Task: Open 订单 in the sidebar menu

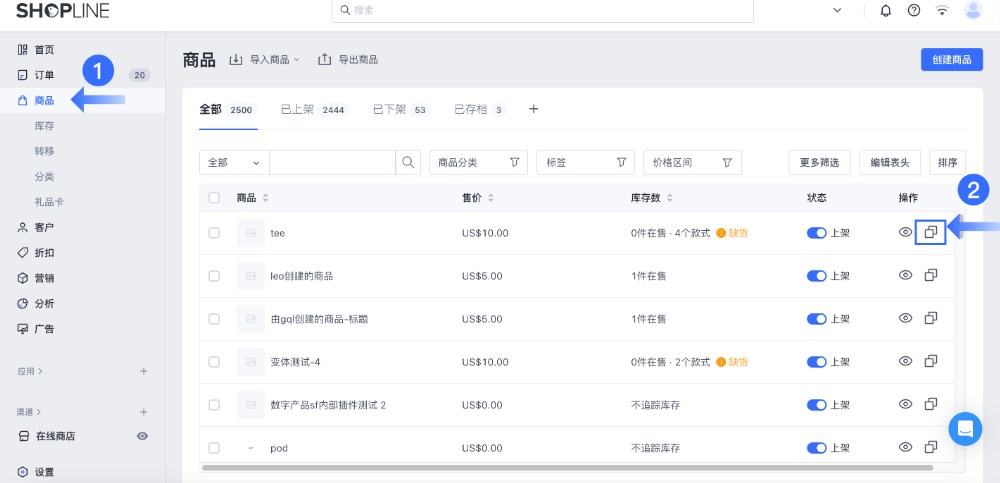Action: pyautogui.click(x=44, y=75)
